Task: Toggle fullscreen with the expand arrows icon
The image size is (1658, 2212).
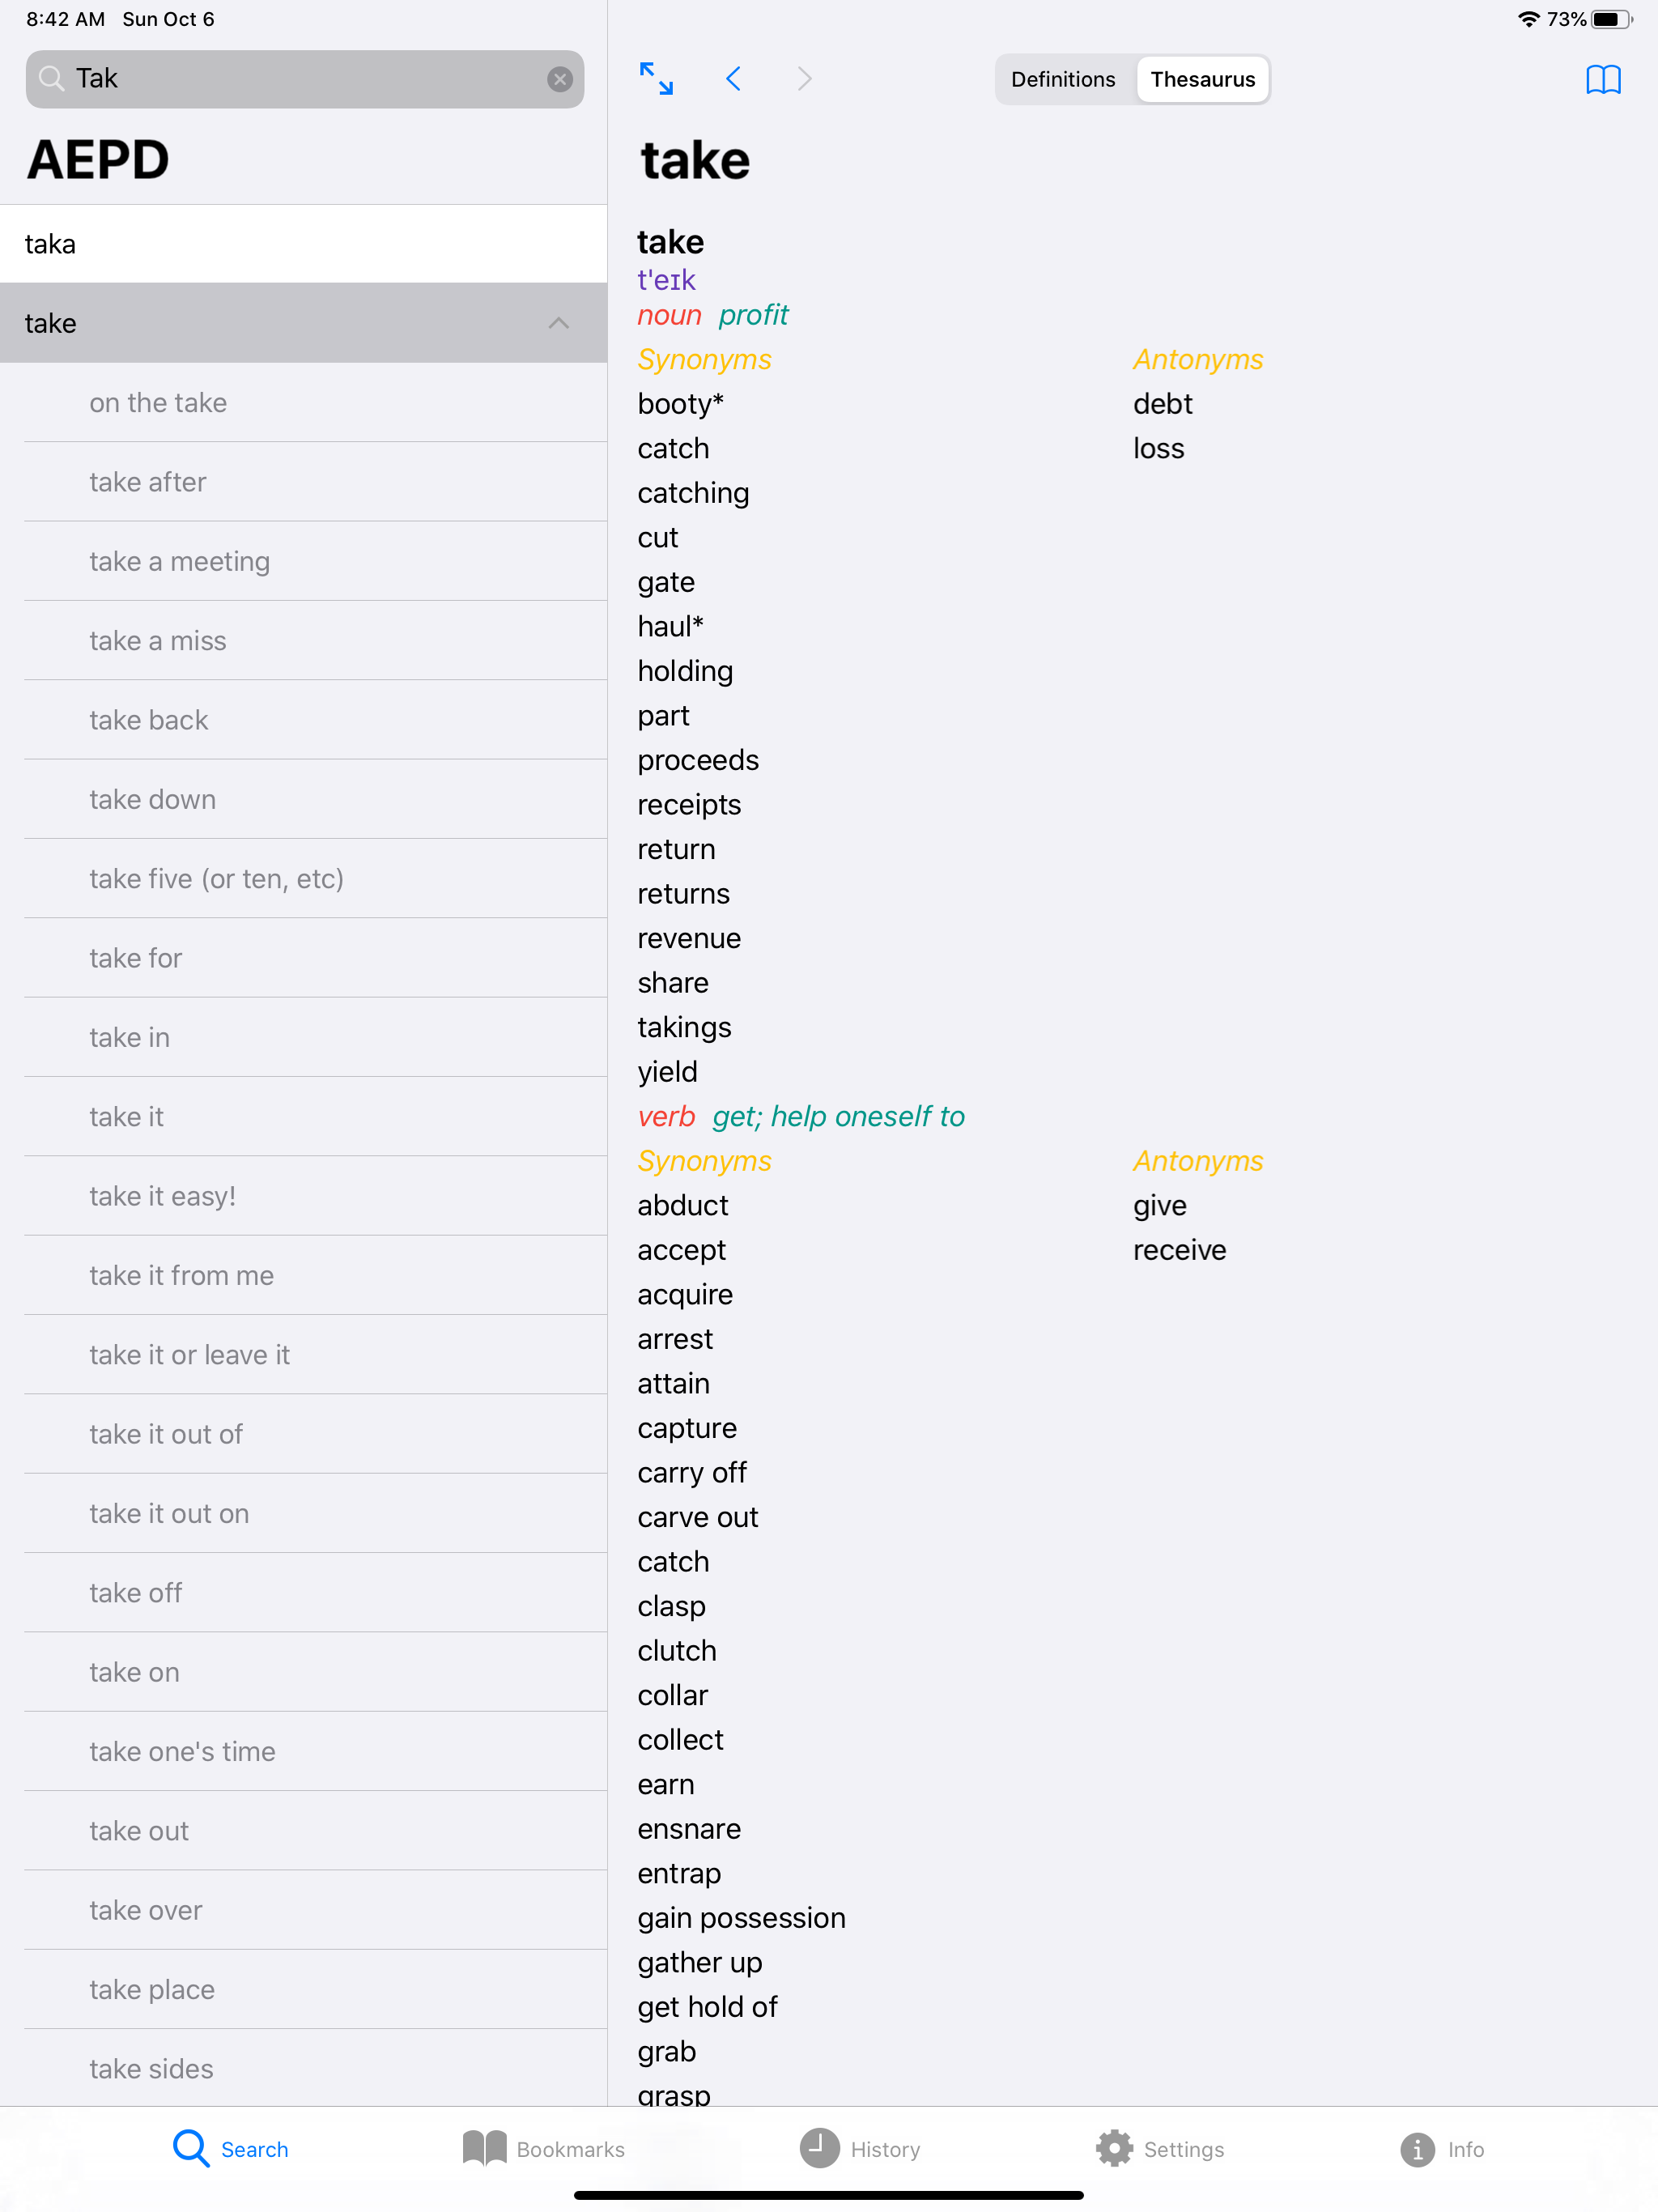Action: [x=656, y=79]
